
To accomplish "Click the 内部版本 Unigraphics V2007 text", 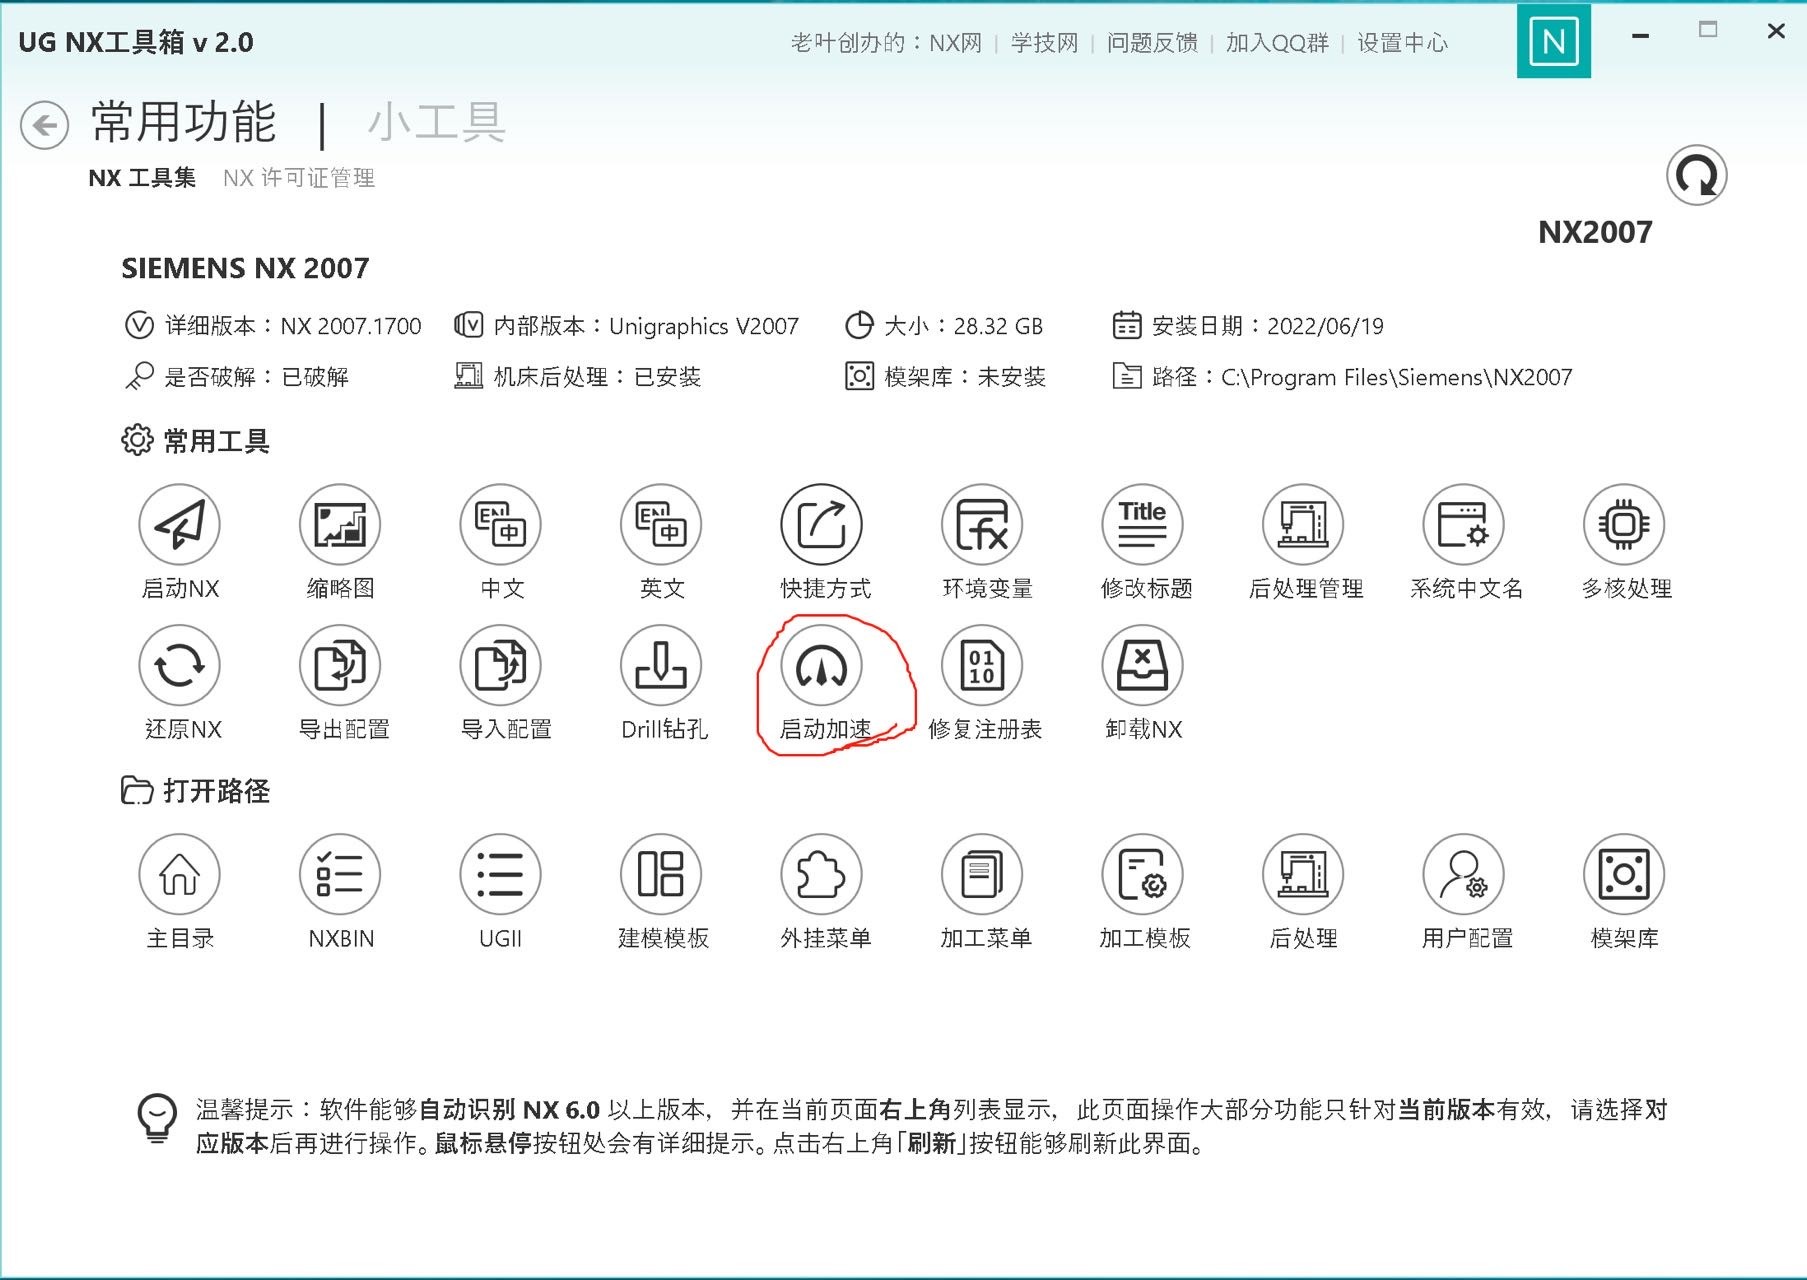I will [646, 326].
